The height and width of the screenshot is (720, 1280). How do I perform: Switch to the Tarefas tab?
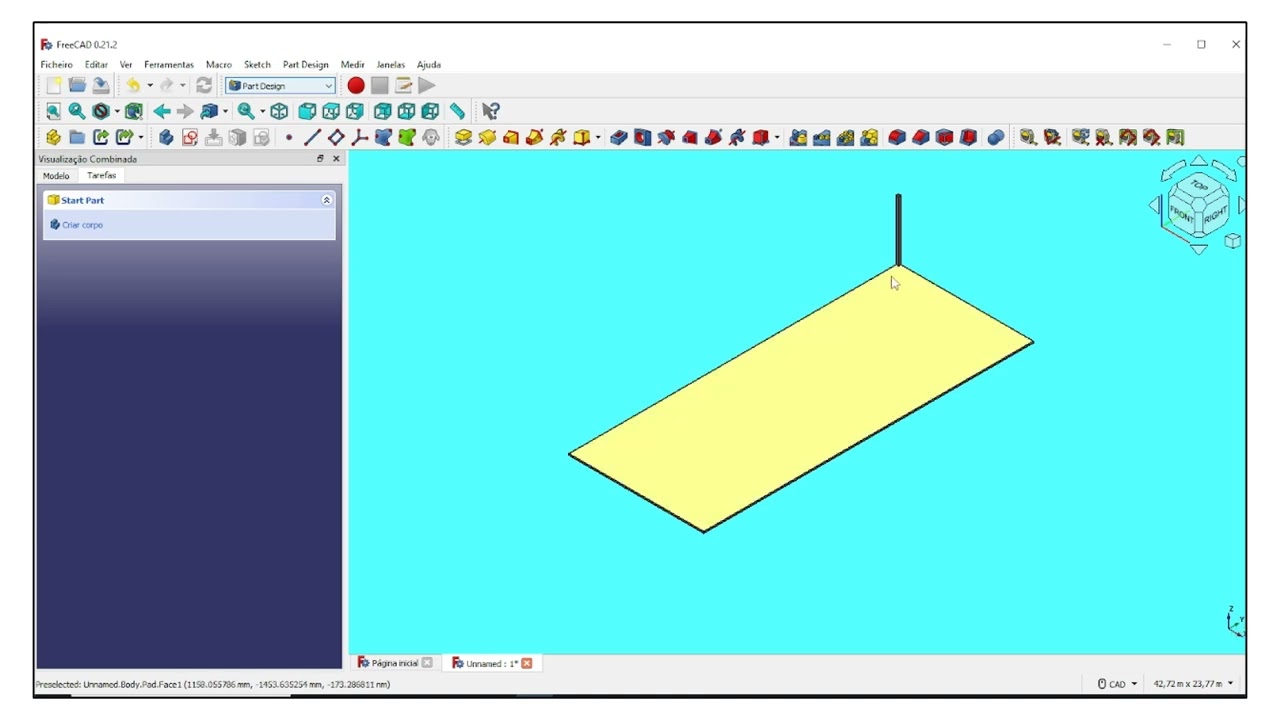(x=101, y=176)
